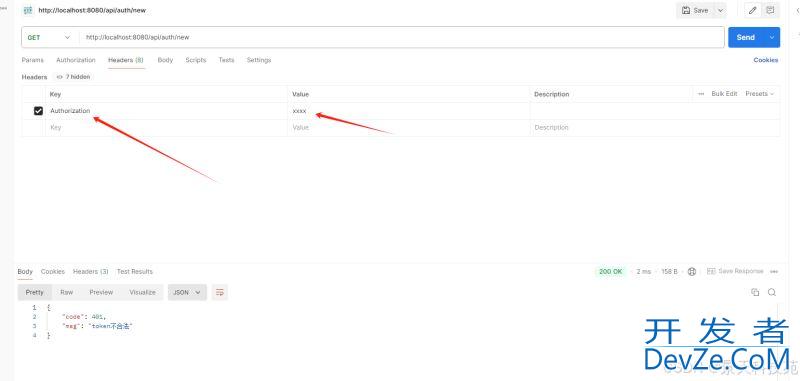800x381 pixels.
Task: Click the request URL input field
Action: (402, 37)
